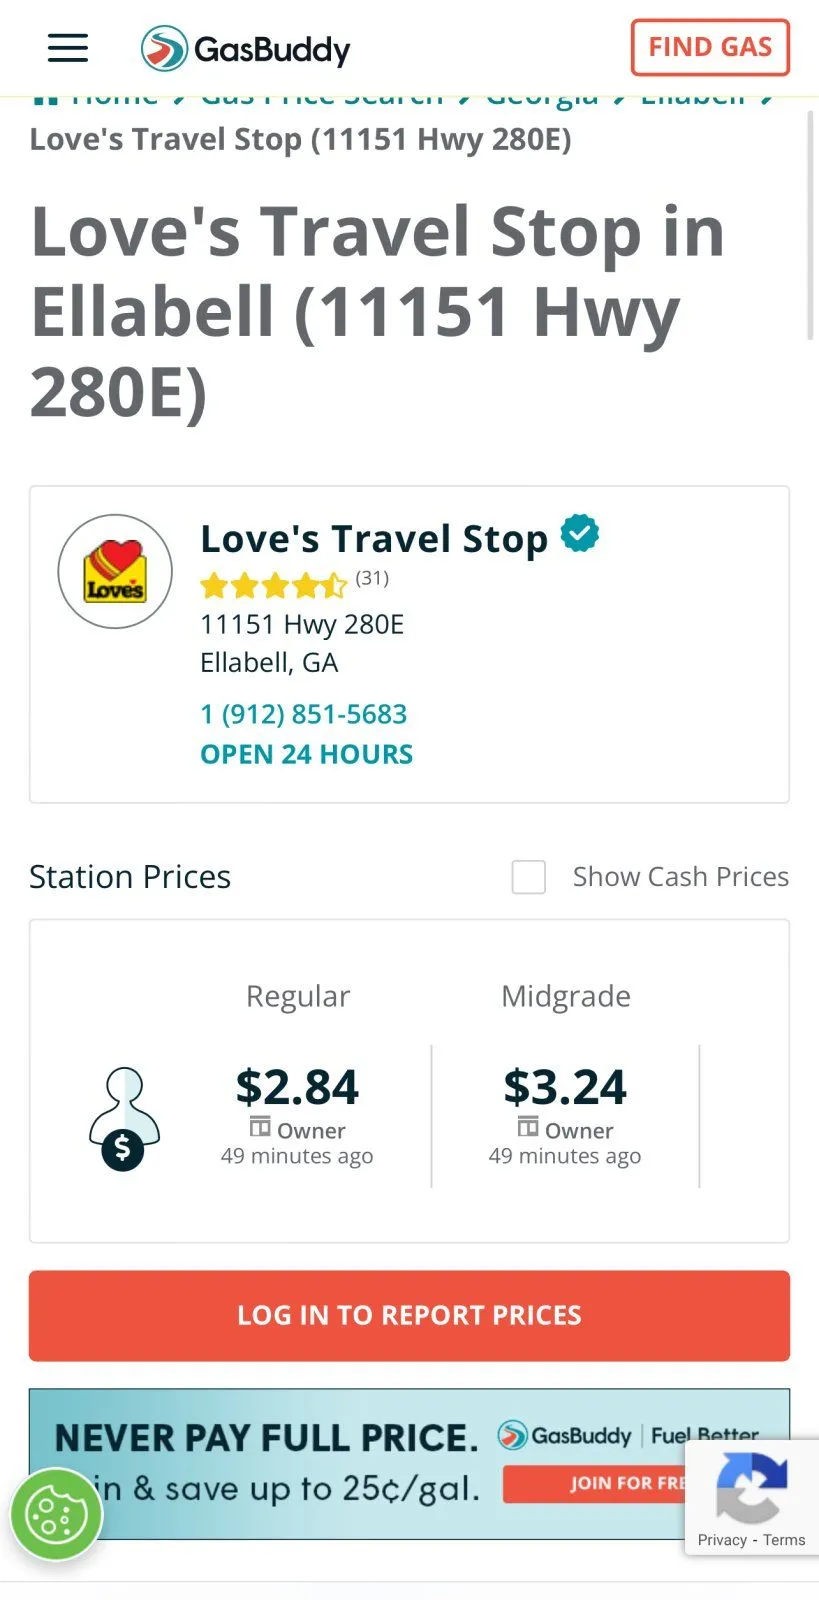Select the Regular $2.84 price
Screen dimensions: 819x1600
(x=297, y=1087)
